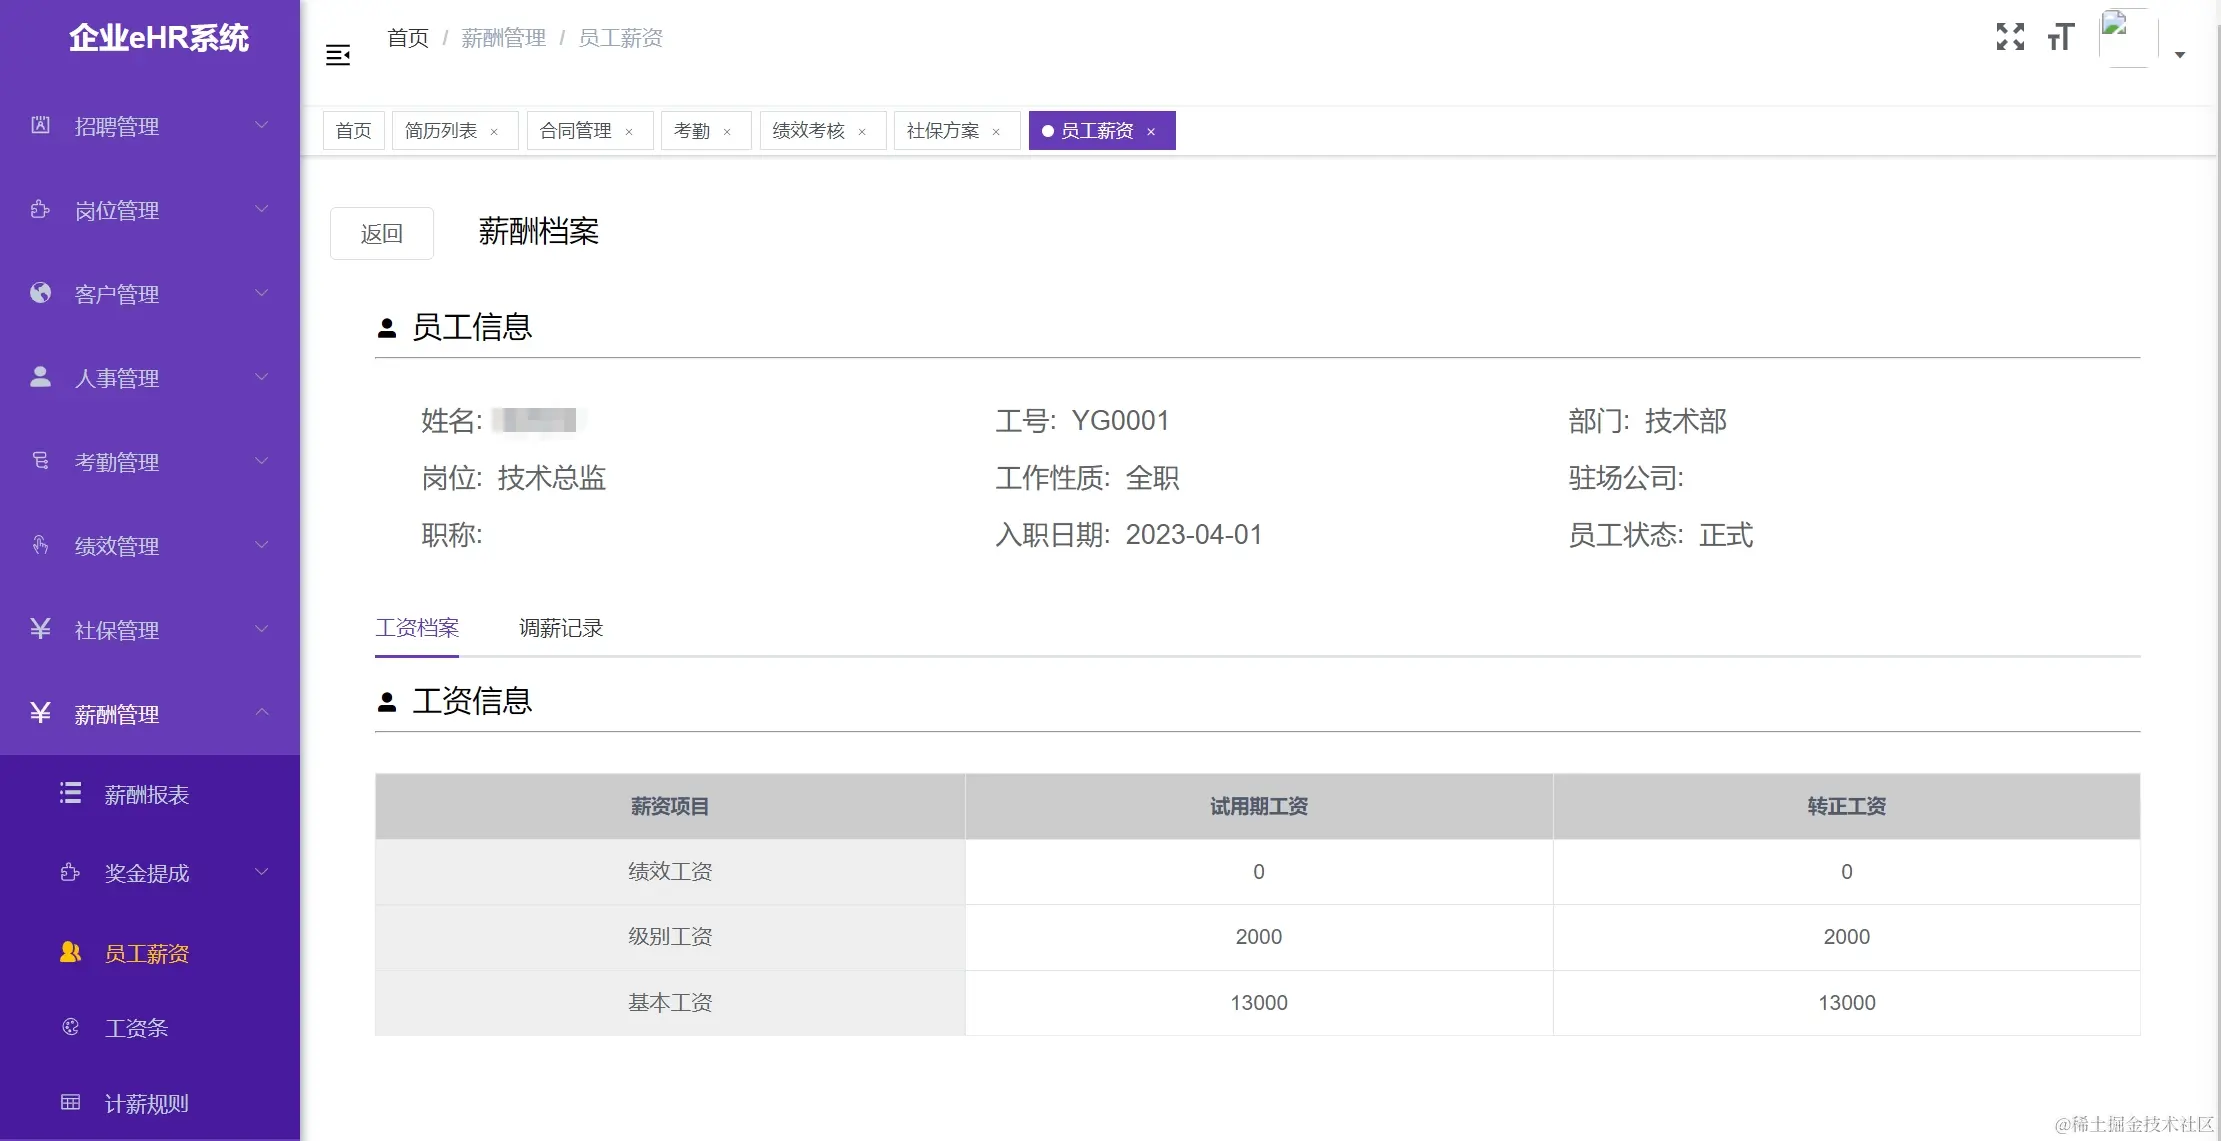The image size is (2221, 1141).
Task: Expand the 奖金提成 submenu
Action: click(x=261, y=871)
